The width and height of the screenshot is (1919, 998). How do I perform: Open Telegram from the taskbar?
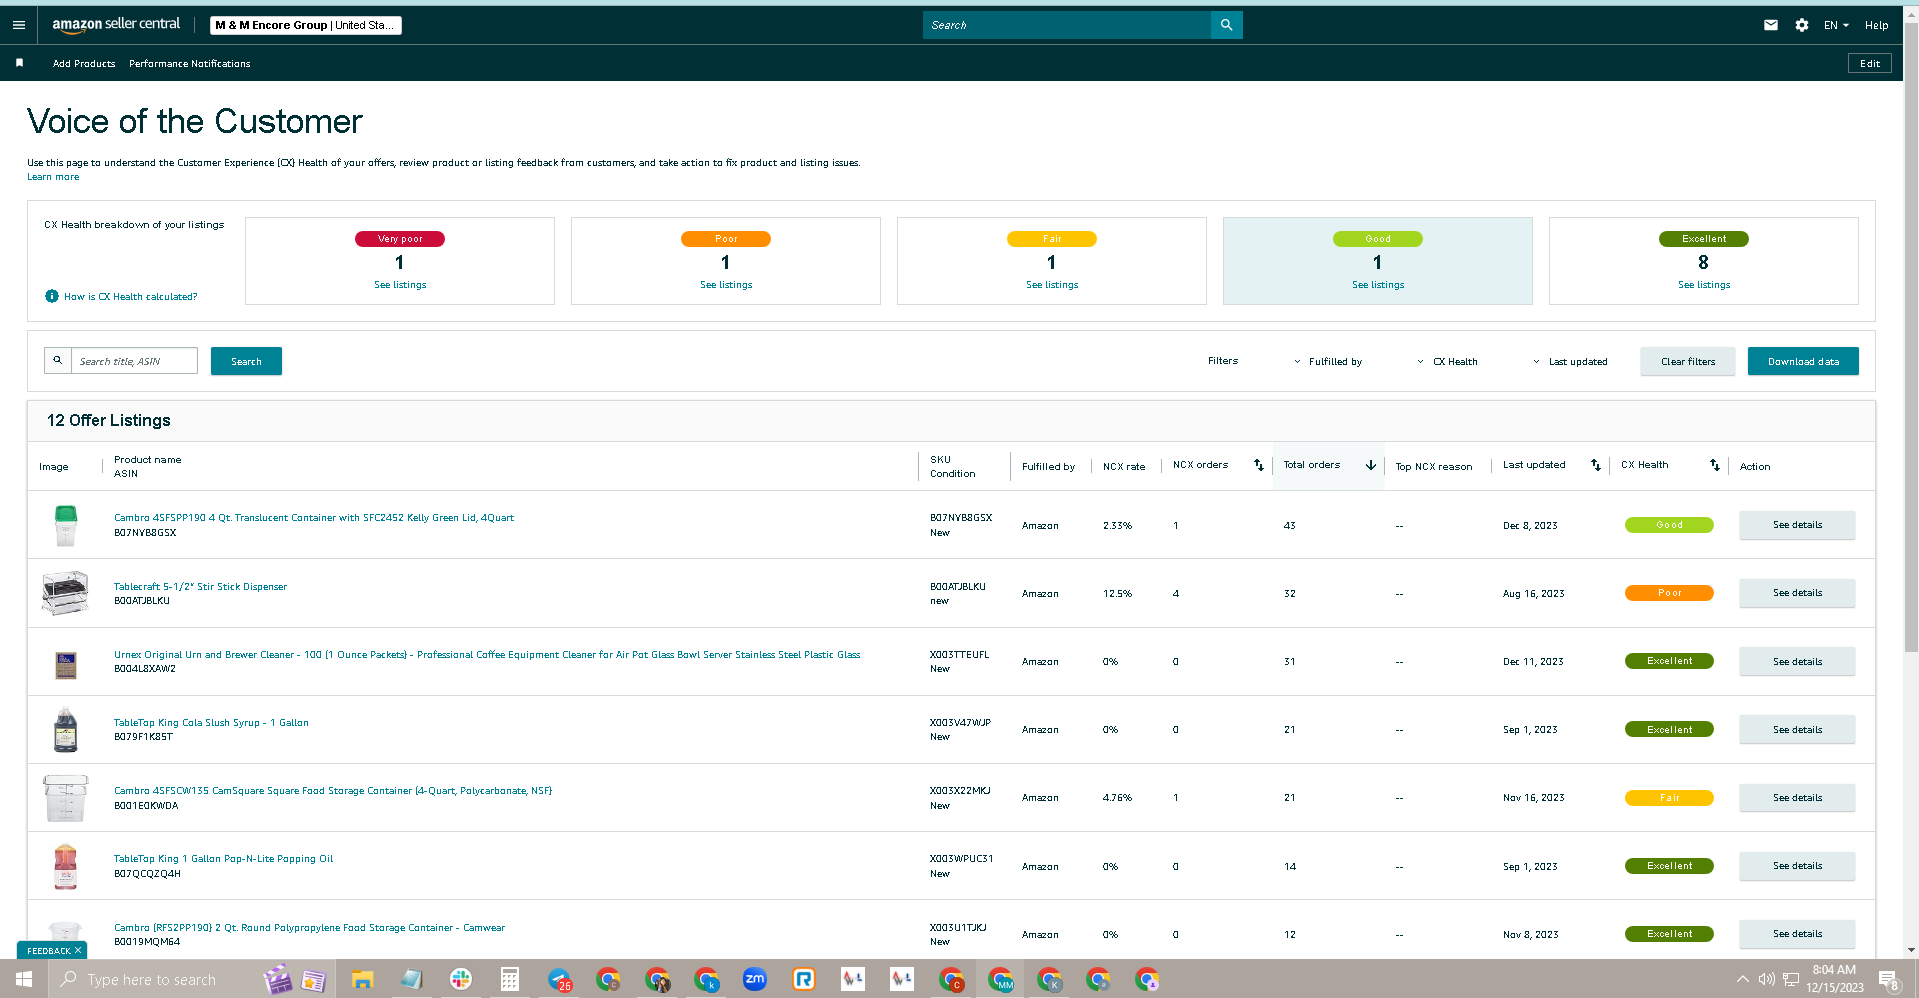point(559,979)
